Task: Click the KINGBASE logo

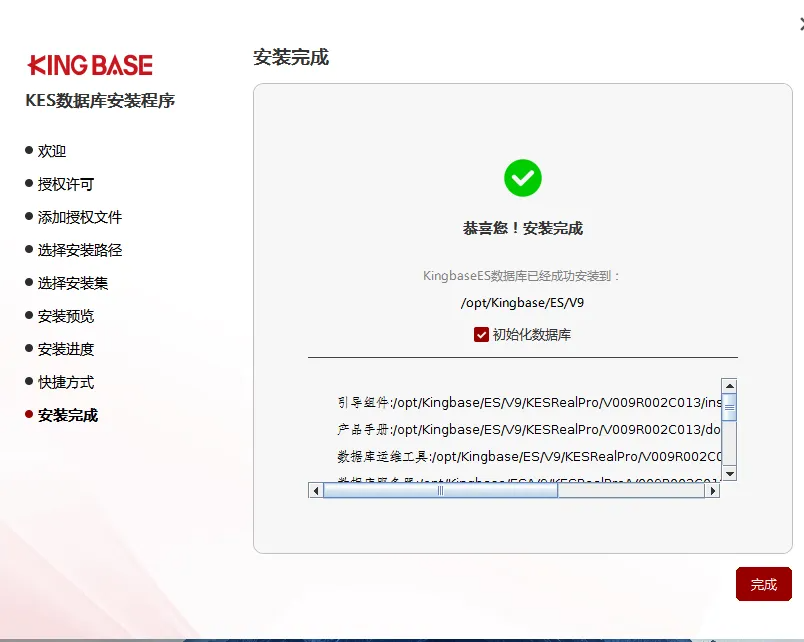Action: tap(90, 66)
